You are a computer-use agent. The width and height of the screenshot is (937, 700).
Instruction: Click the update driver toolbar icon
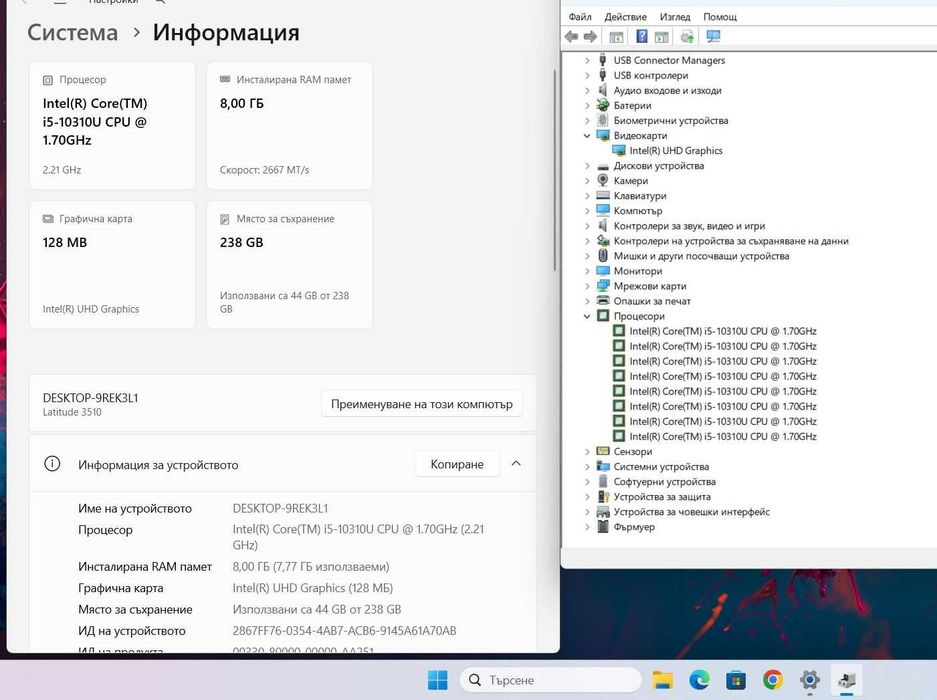(687, 36)
